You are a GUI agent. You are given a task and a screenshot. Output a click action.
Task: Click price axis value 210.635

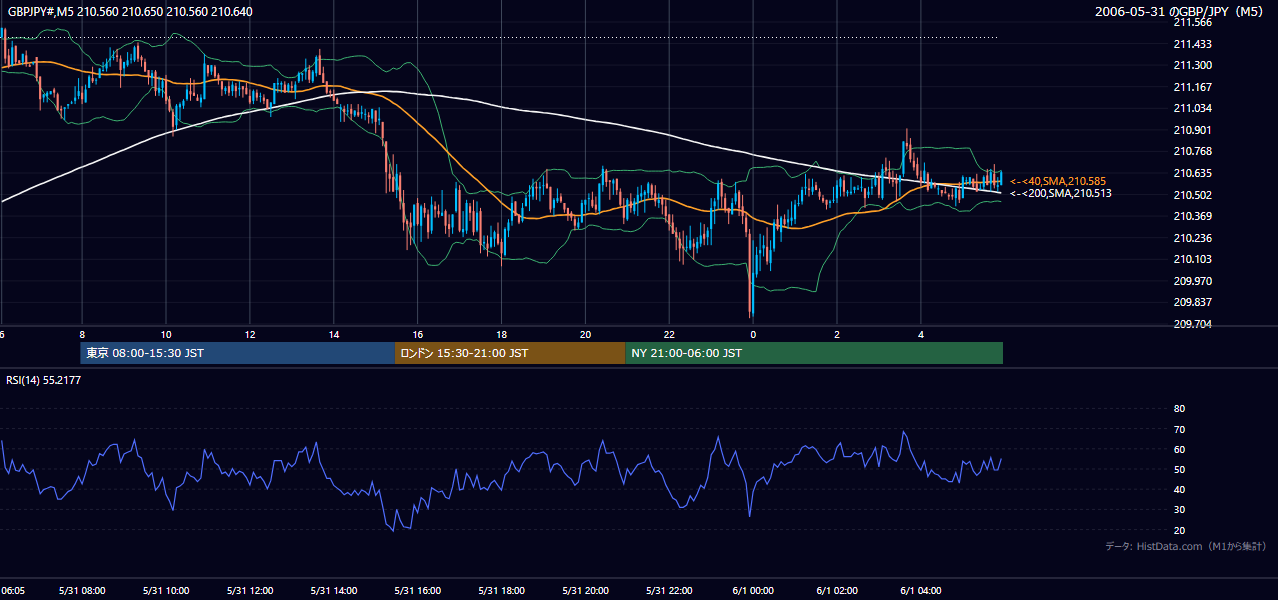pos(1191,173)
